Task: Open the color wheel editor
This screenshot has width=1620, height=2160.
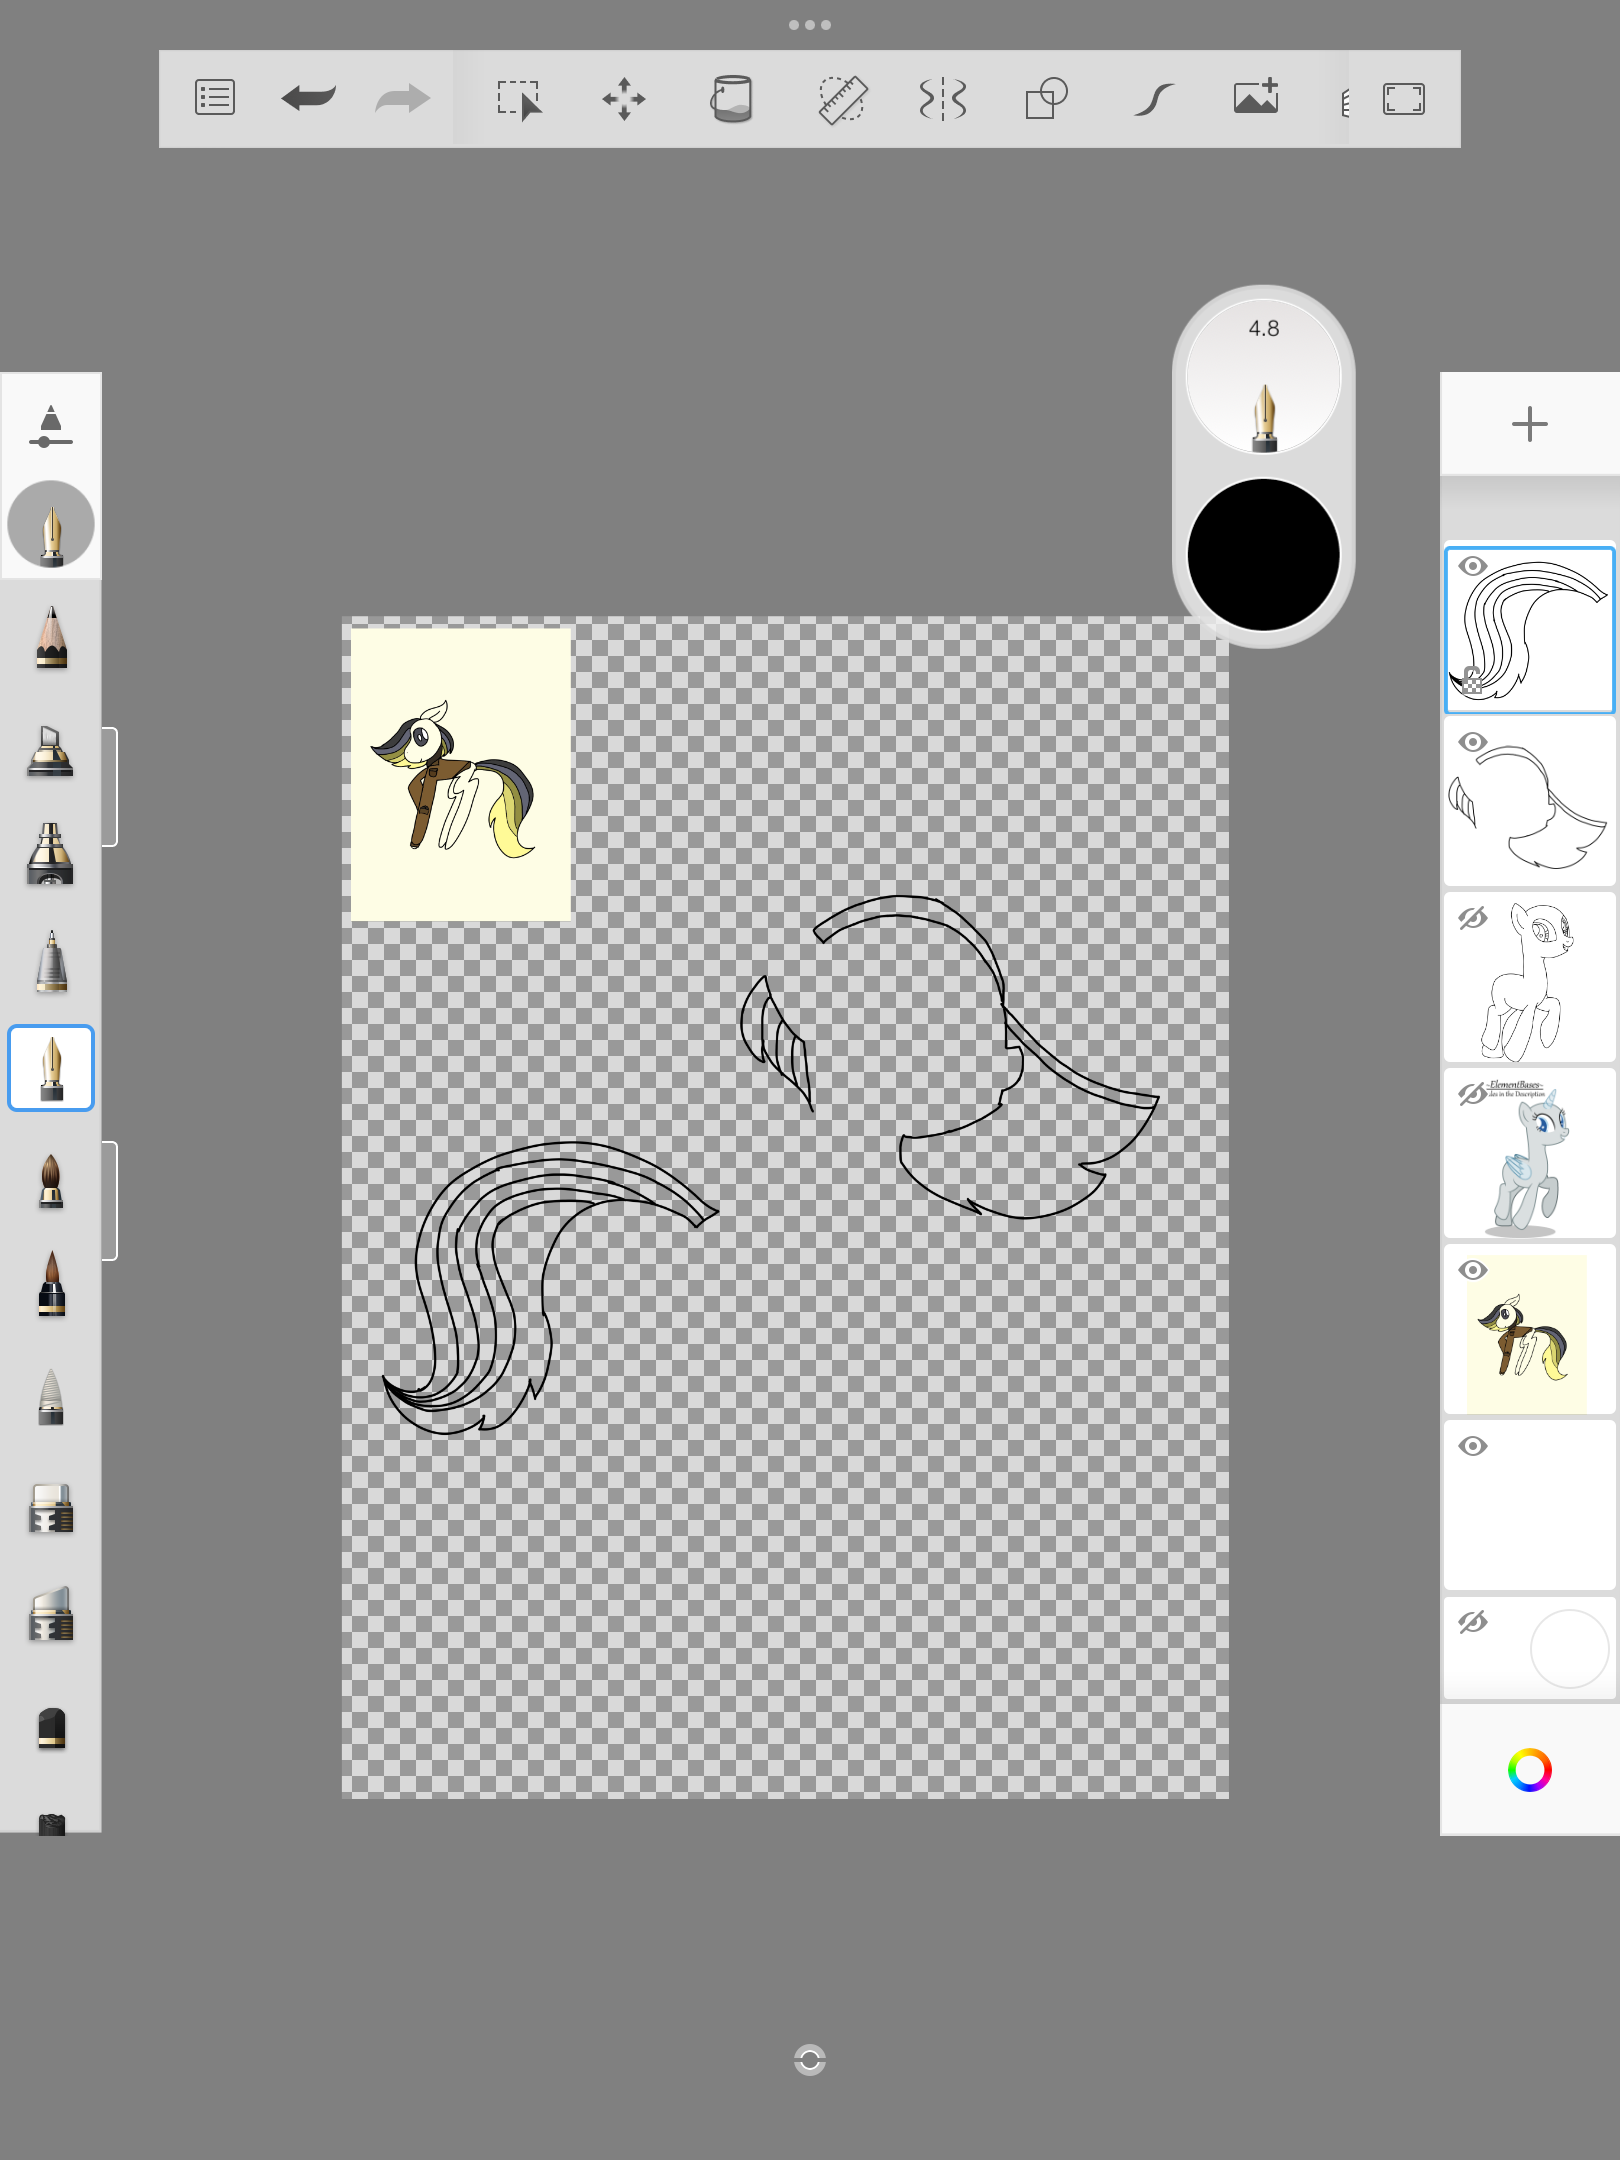Action: point(1530,1770)
